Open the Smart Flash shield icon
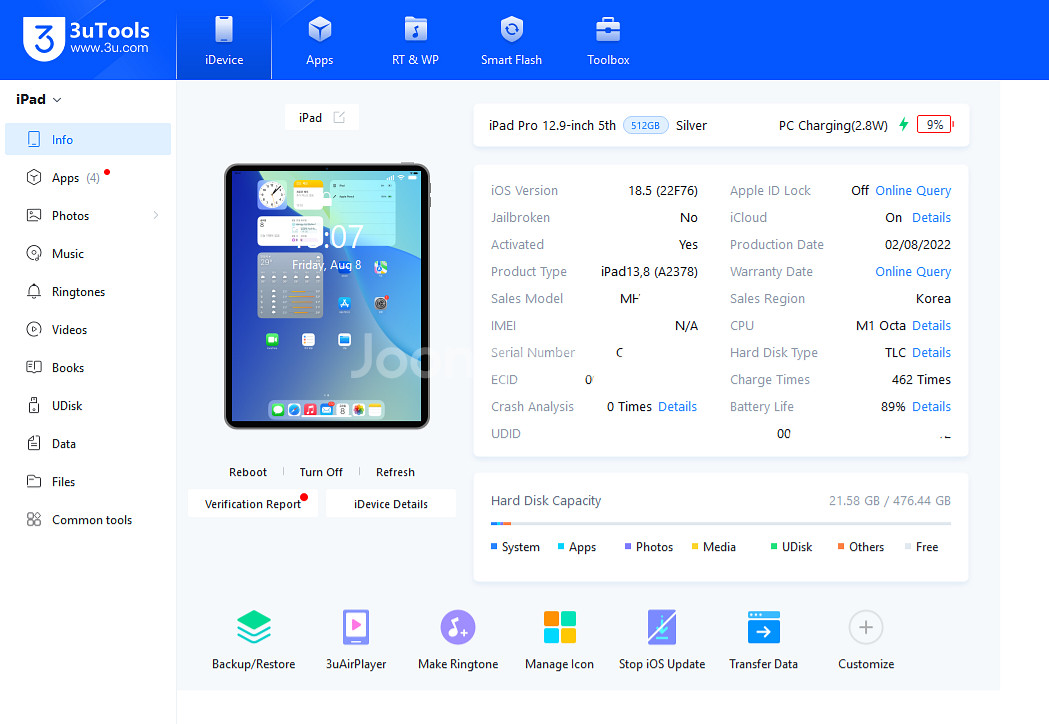This screenshot has height=724, width=1049. pyautogui.click(x=512, y=29)
